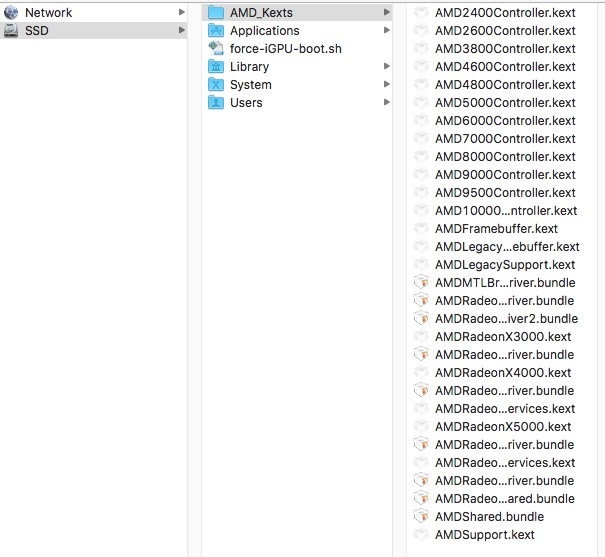Select the file name AMD8000Controller.kext
This screenshot has height=557, width=605.
click(x=505, y=157)
